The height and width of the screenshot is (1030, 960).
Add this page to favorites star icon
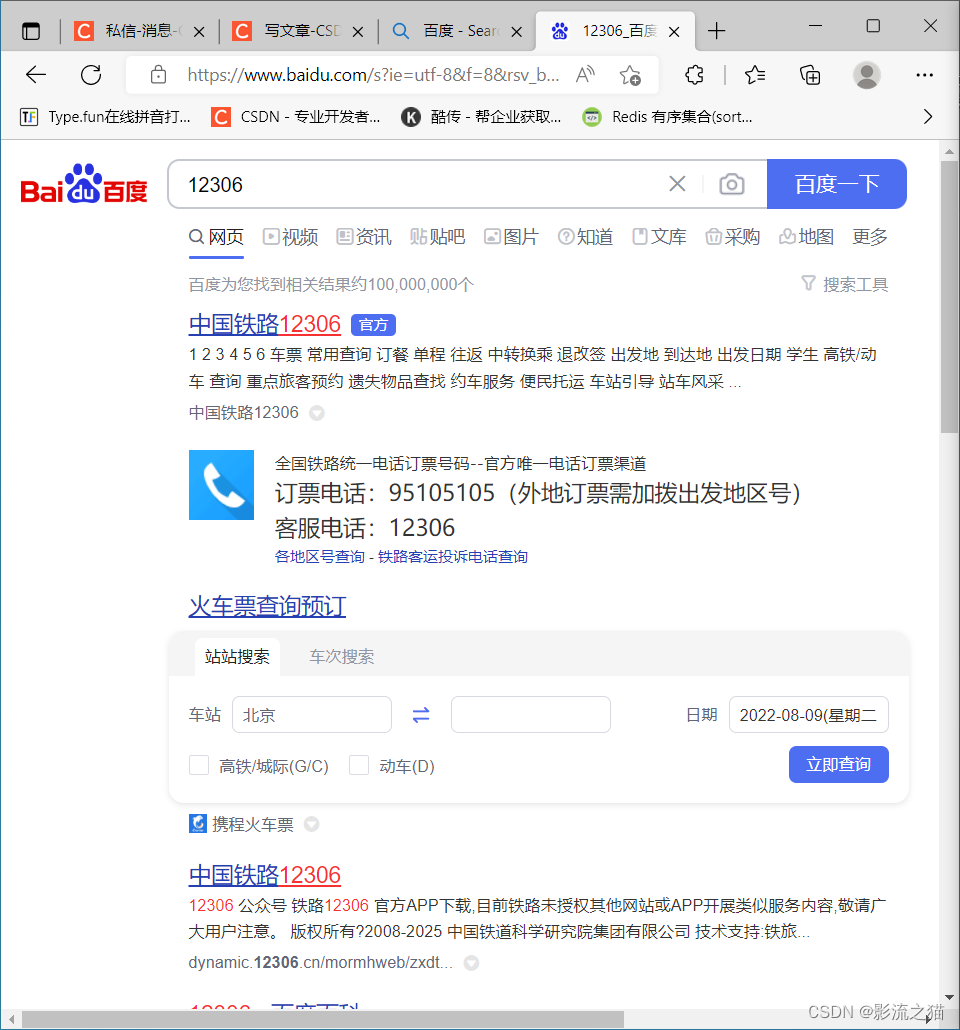tap(630, 75)
